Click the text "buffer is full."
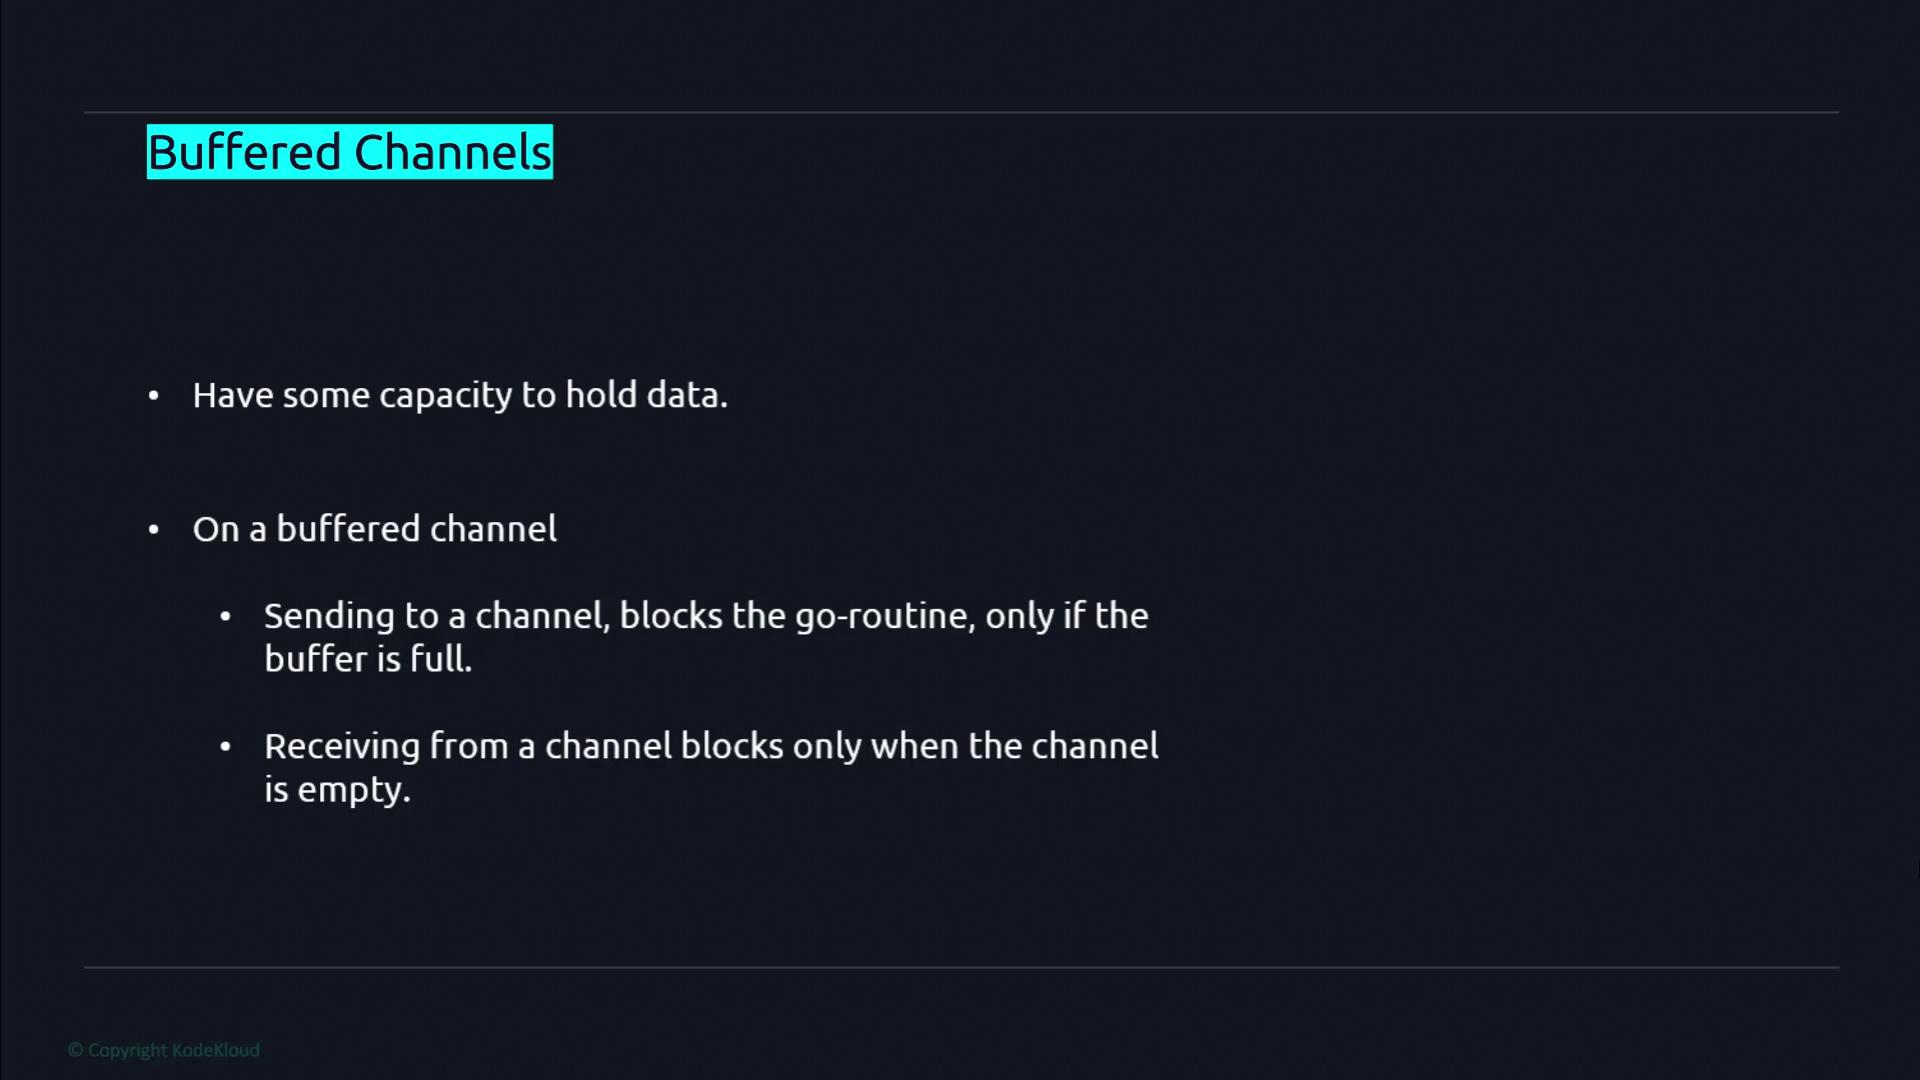This screenshot has height=1080, width=1920. [x=368, y=660]
